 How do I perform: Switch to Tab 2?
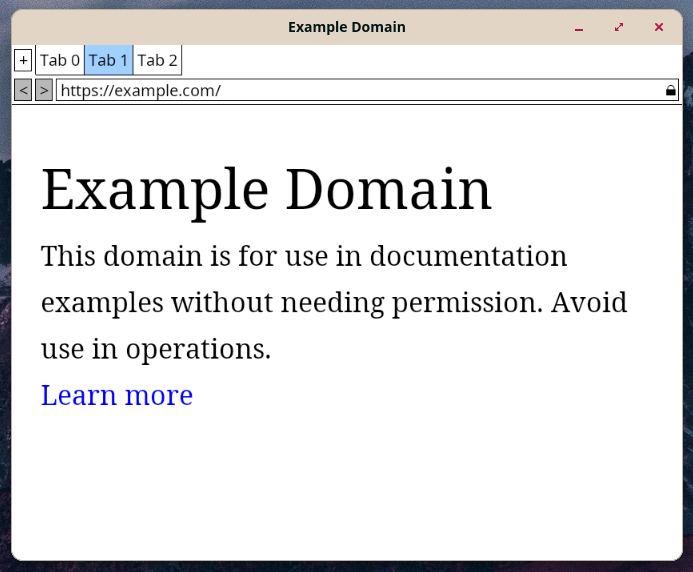click(157, 60)
